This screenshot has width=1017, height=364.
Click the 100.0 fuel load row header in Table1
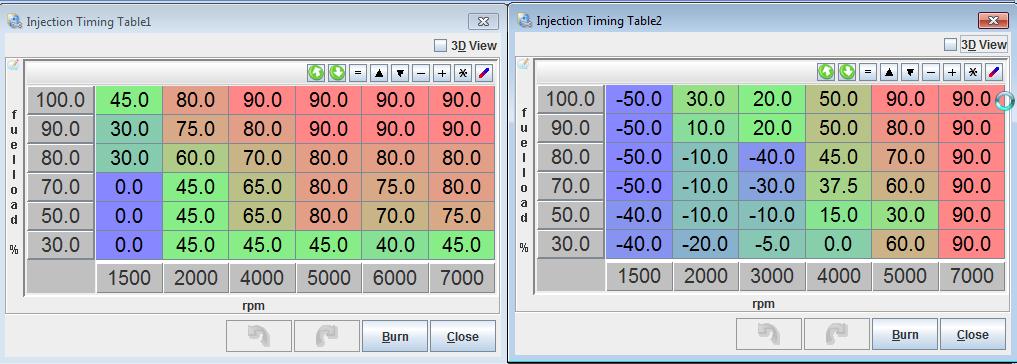coord(61,100)
